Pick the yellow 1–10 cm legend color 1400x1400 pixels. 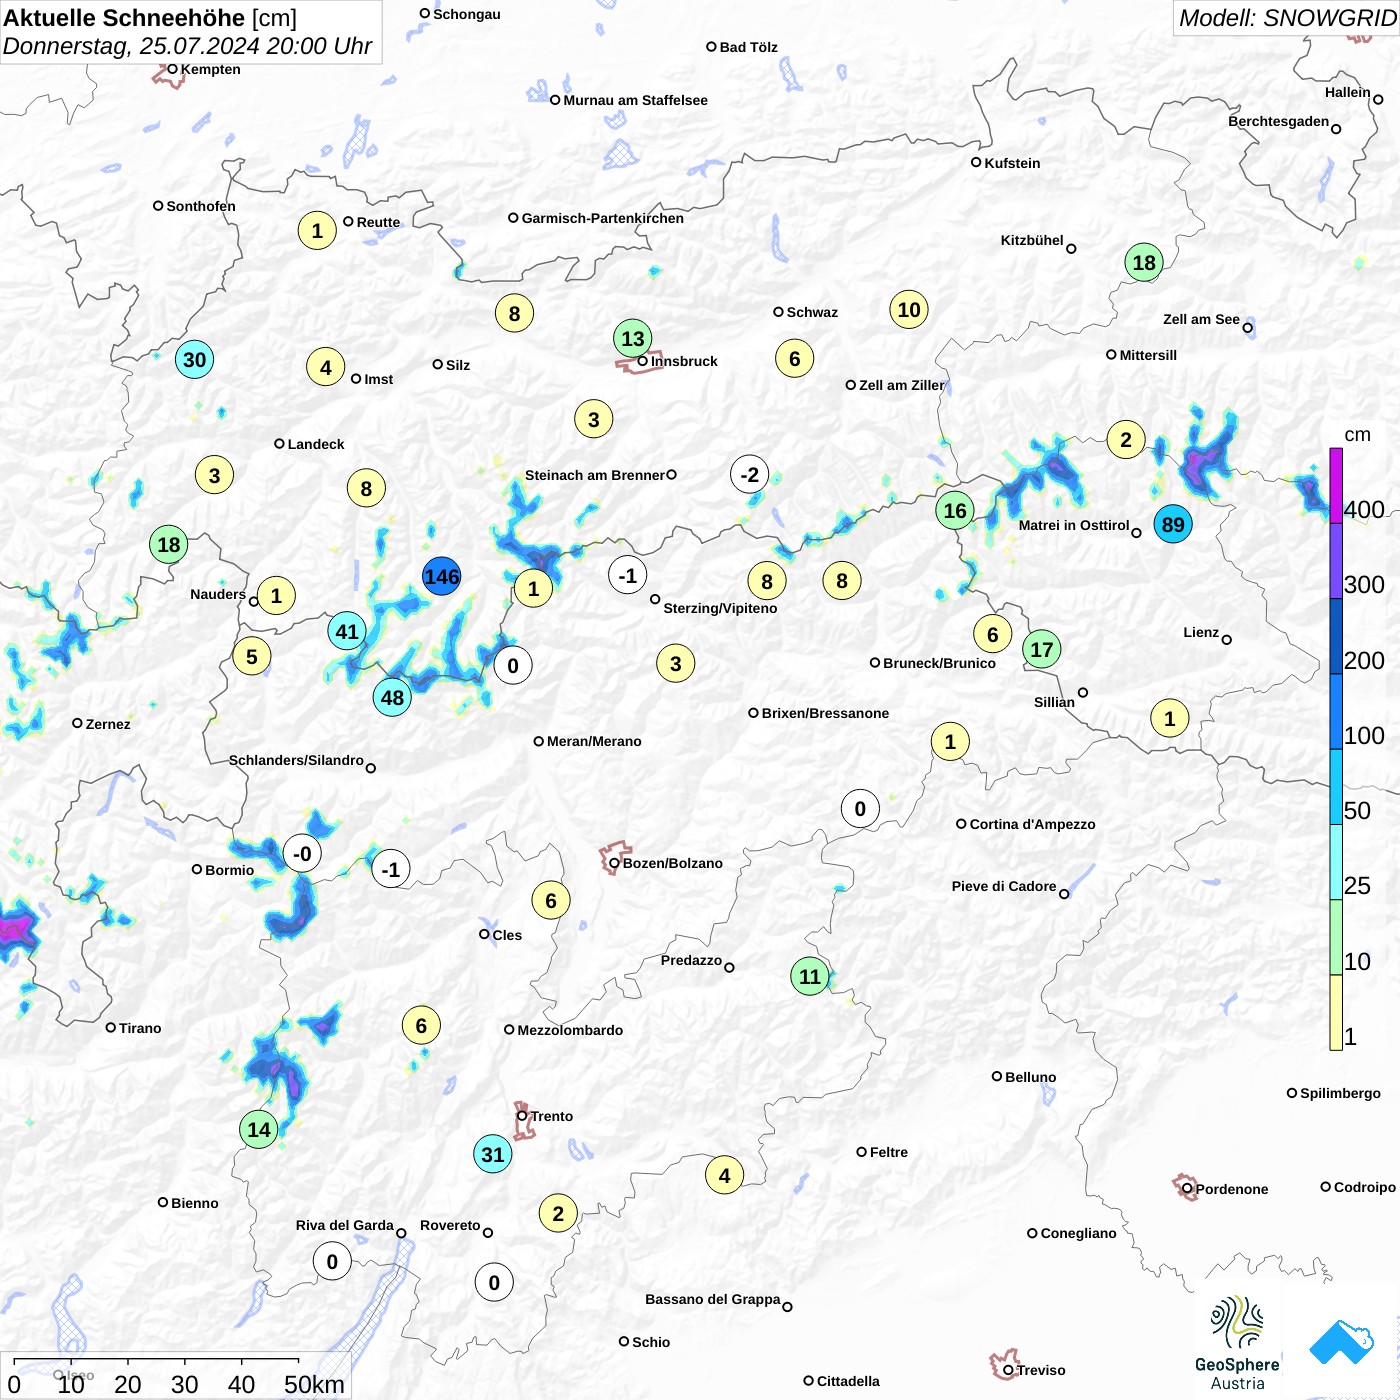click(x=1336, y=1012)
